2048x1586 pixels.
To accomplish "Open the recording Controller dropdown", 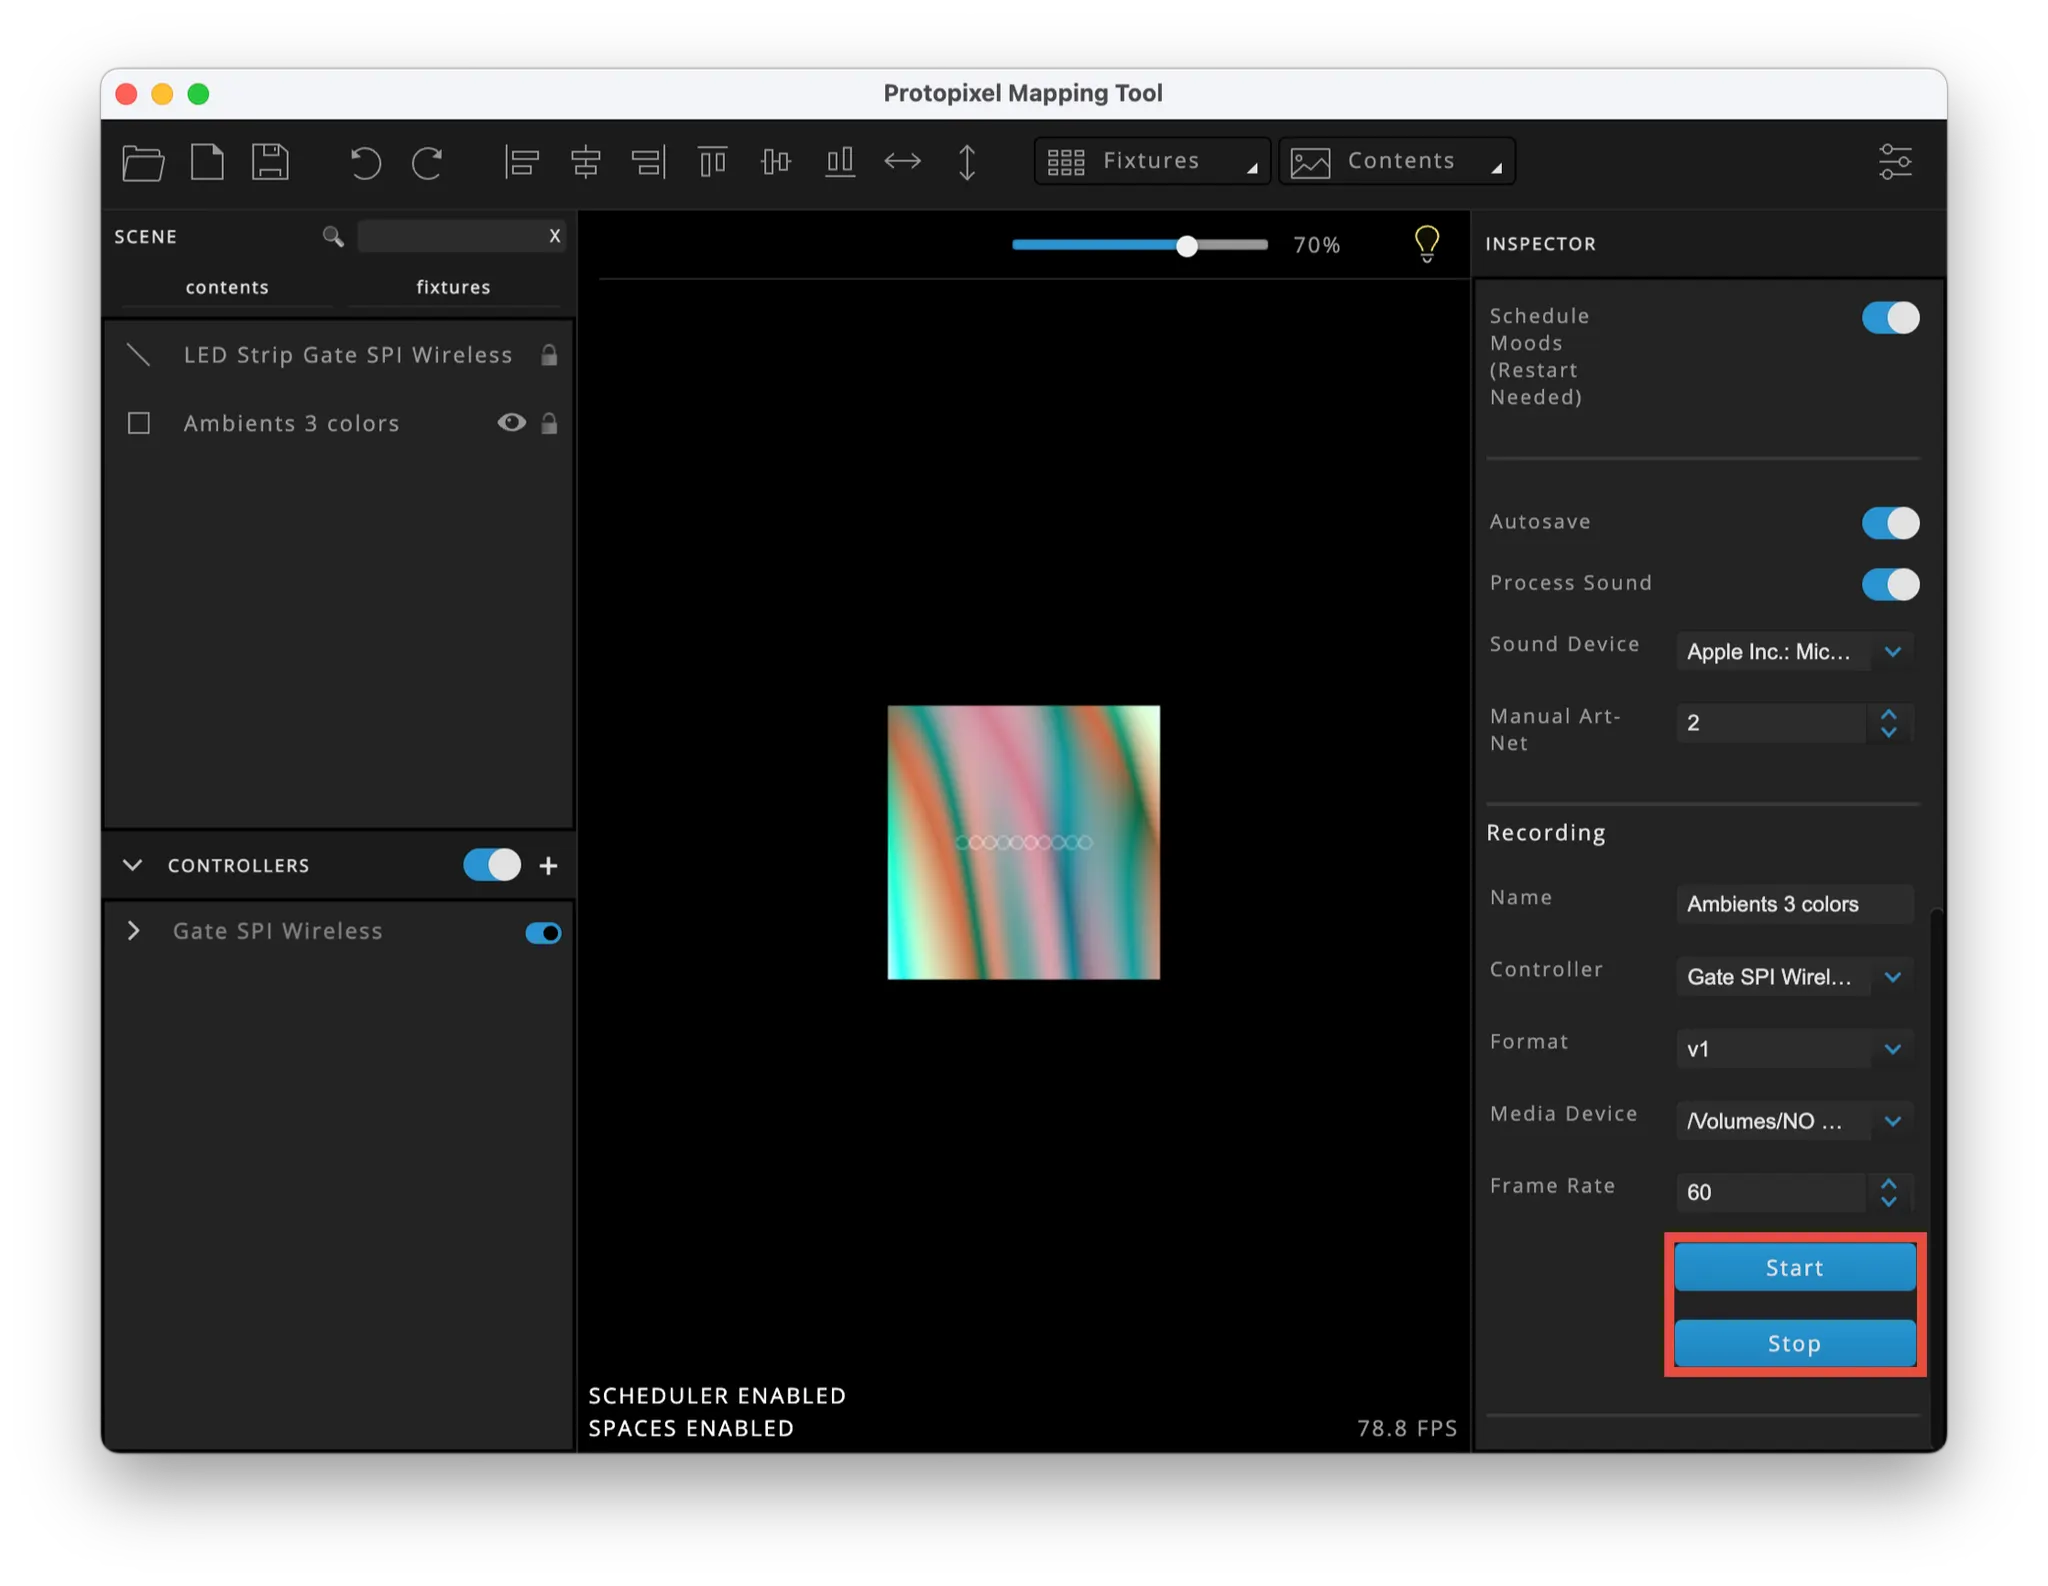I will pyautogui.click(x=1794, y=977).
